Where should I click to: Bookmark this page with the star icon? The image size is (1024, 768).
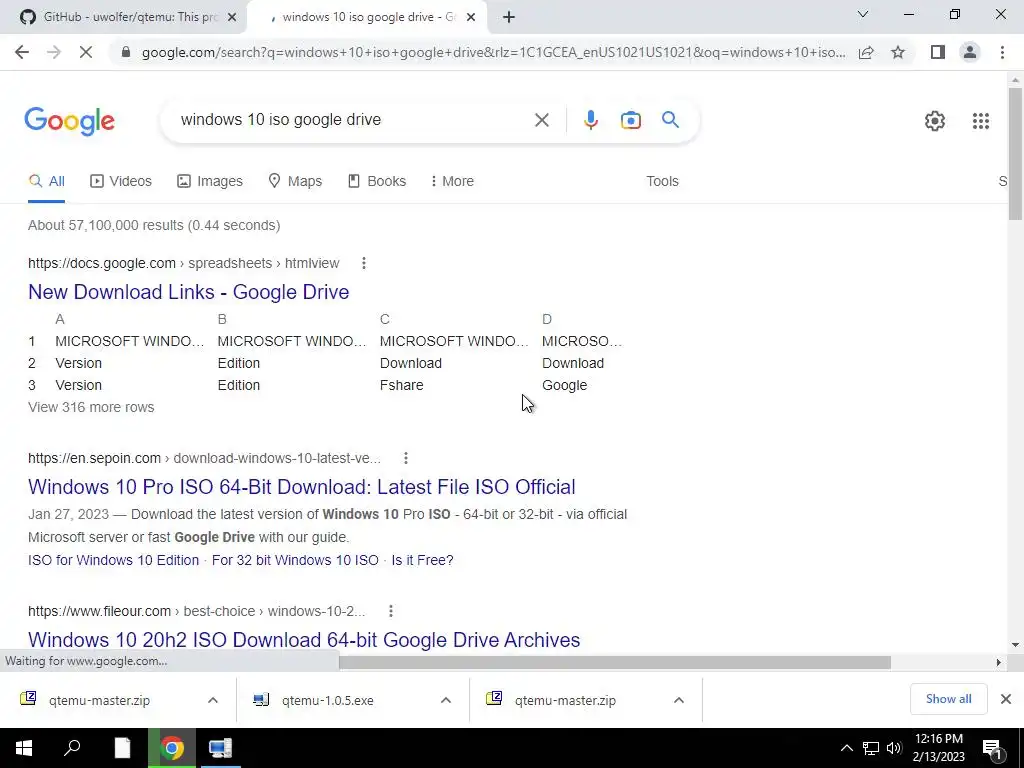[898, 52]
